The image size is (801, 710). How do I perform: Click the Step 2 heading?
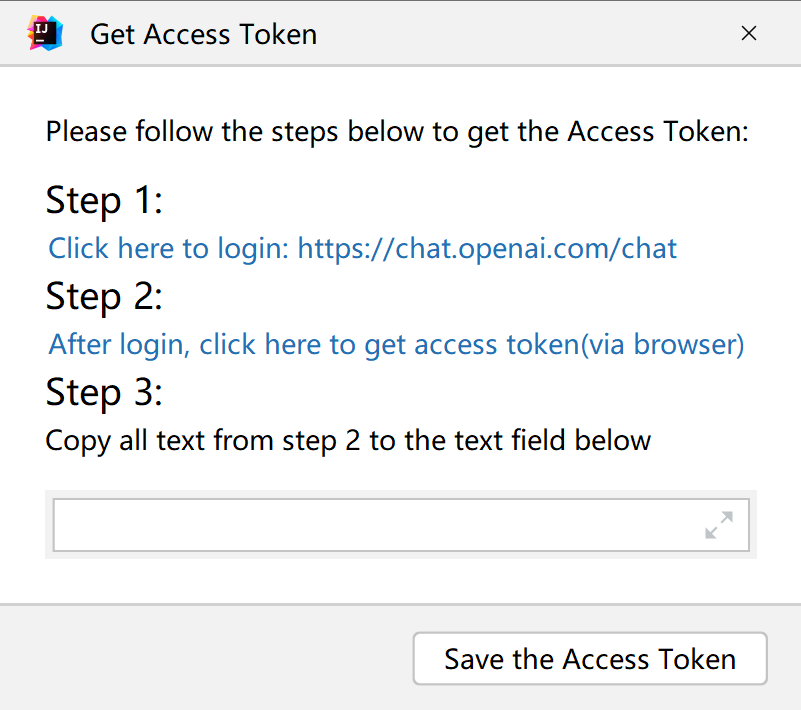click(104, 296)
